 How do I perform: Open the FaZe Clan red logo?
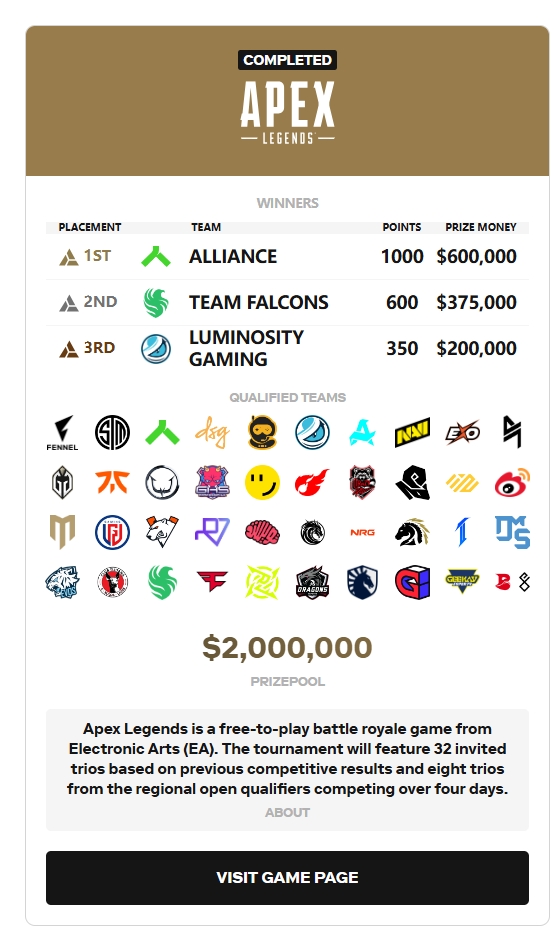pyautogui.click(x=212, y=581)
